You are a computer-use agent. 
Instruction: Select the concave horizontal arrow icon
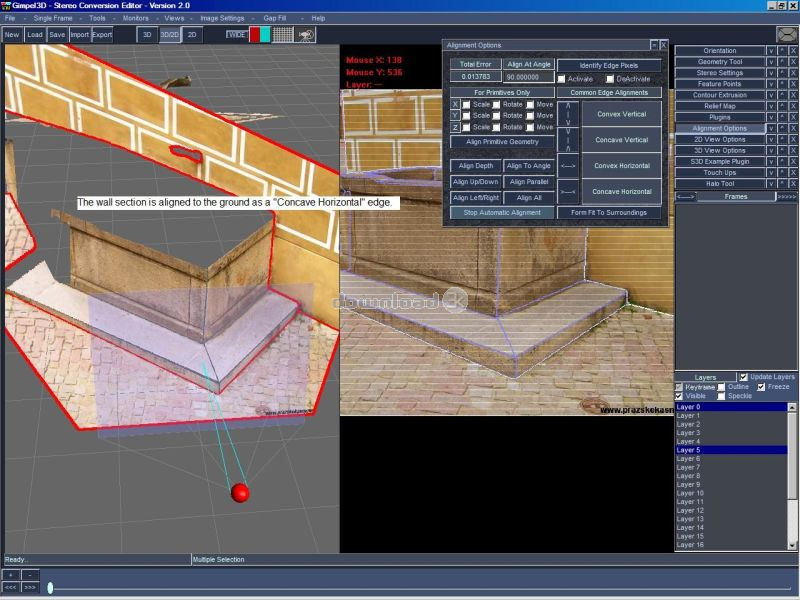pos(568,191)
